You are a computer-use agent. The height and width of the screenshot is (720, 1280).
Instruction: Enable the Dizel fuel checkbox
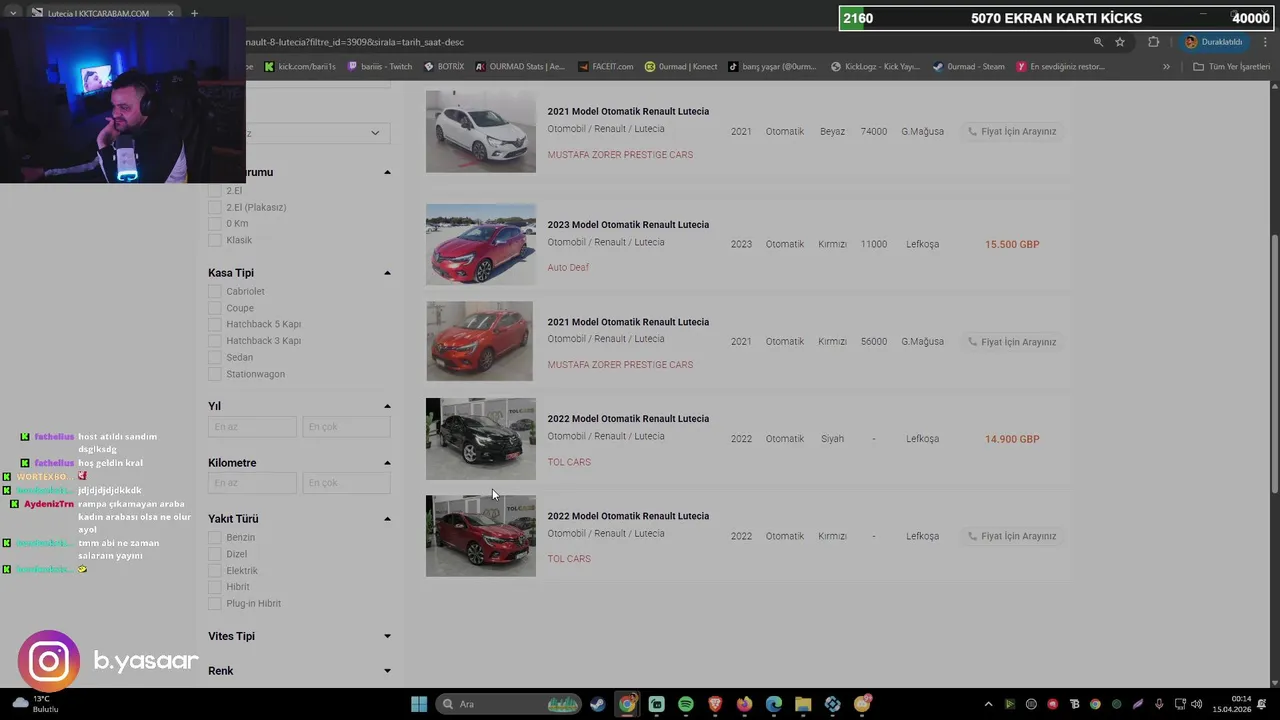click(214, 554)
